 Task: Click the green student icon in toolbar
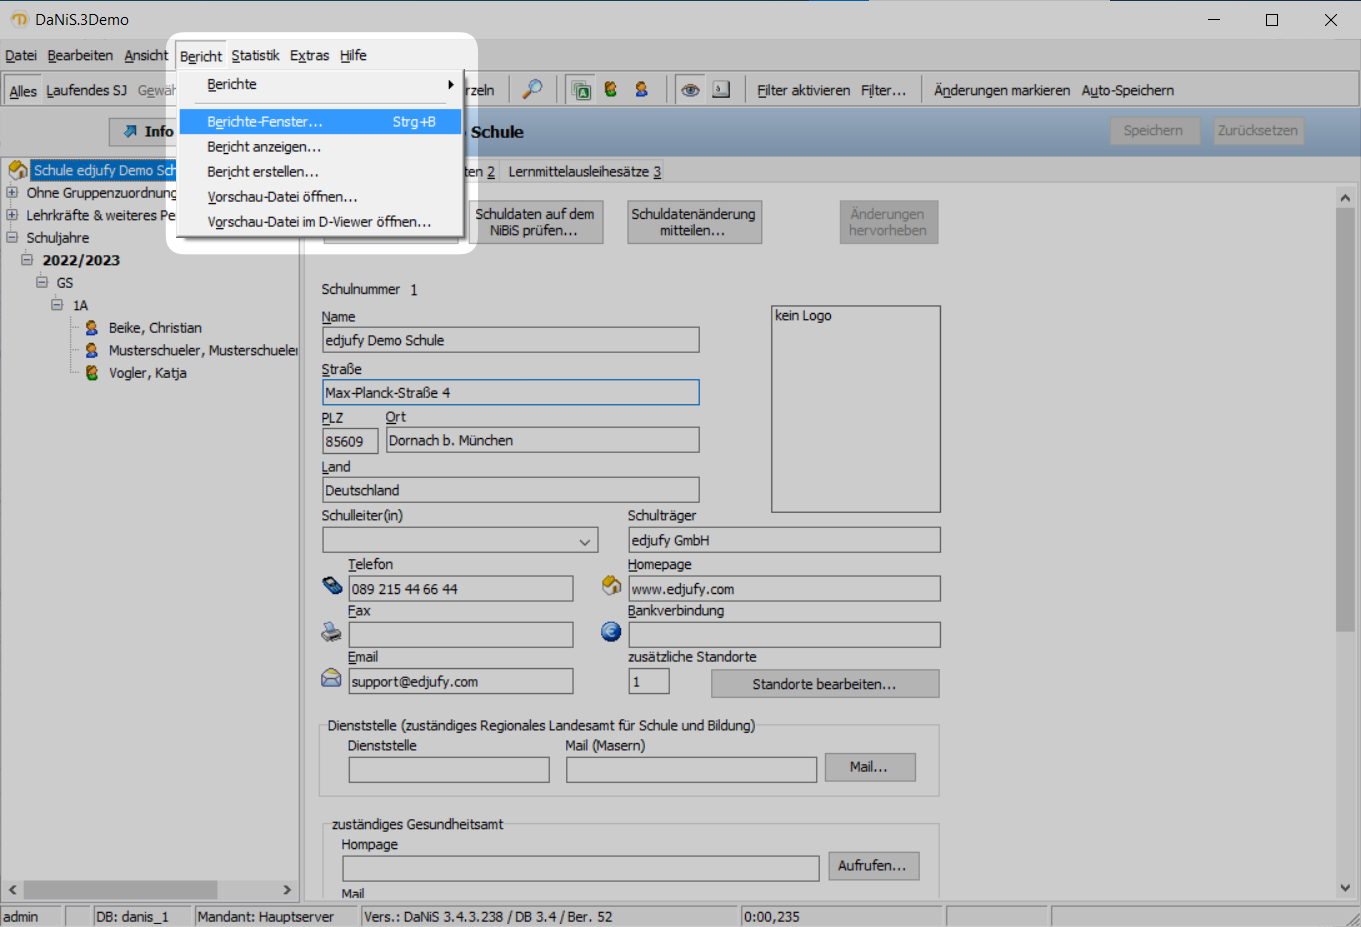click(611, 90)
